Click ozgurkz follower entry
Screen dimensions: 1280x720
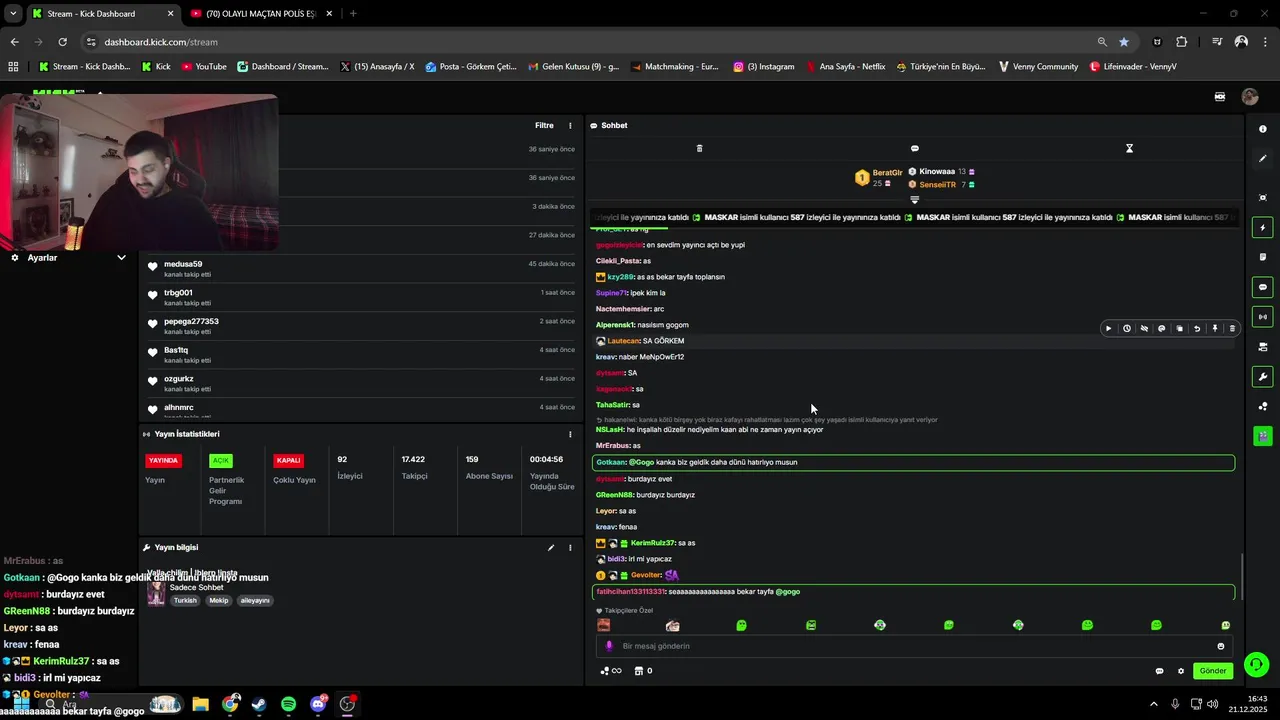(x=361, y=383)
